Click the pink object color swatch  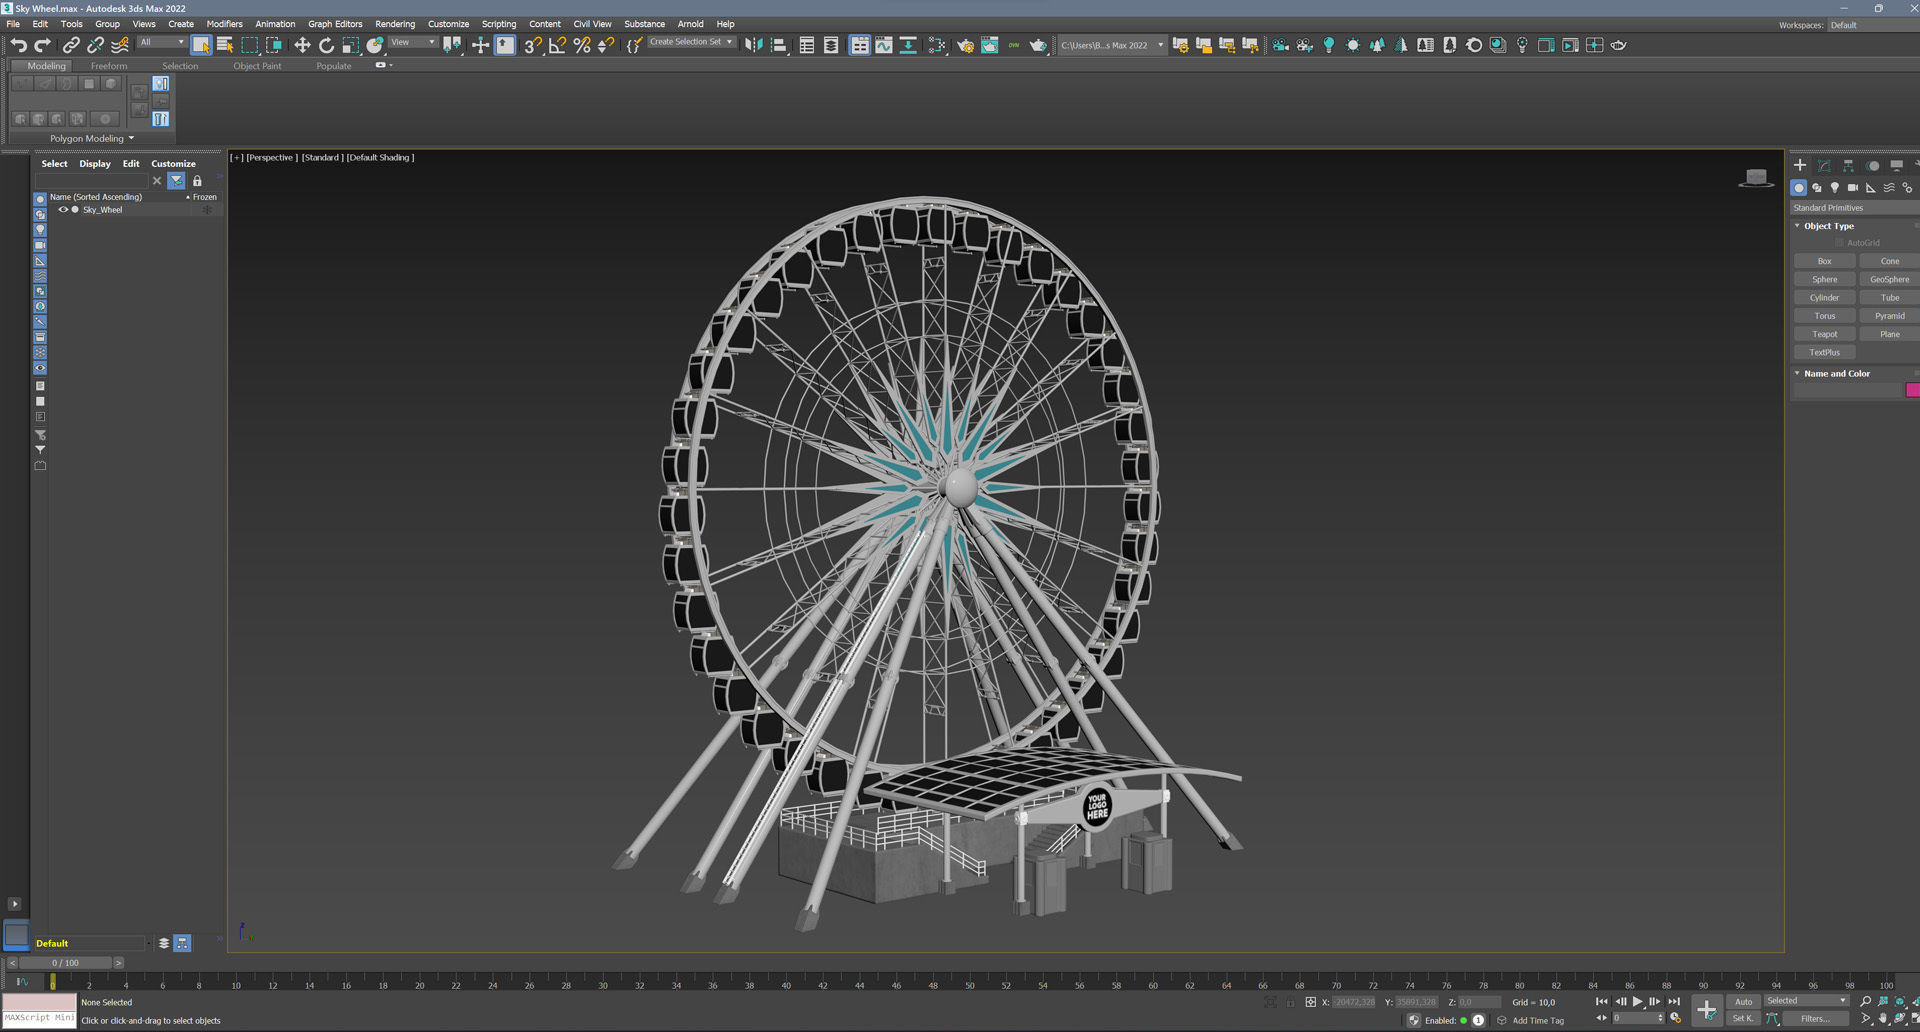click(1912, 390)
